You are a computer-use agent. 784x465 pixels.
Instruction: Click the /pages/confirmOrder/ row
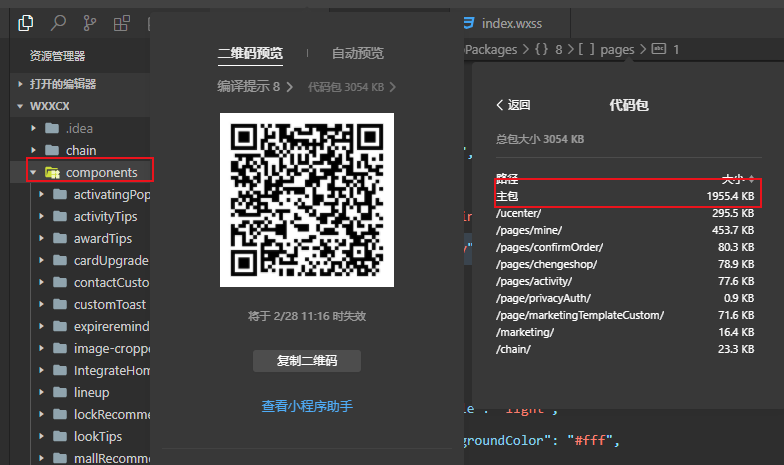[625, 247]
